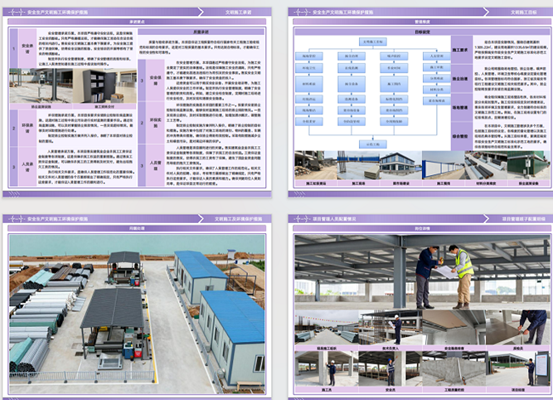Click the arrow chevron in the top-right slide header
Screen dimensions: 553x400
point(486,12)
